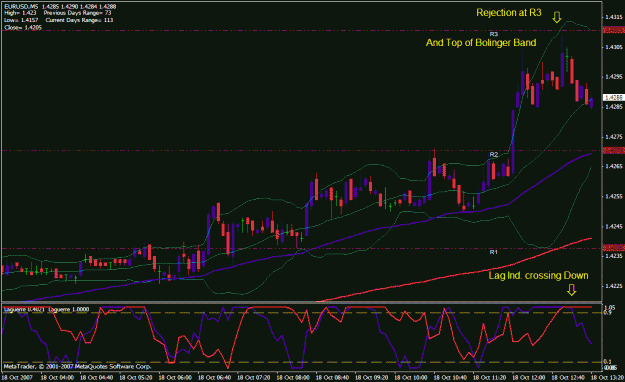Click the '18 Oct 13:20' time axis label
Screen dimensions: 625x382
pos(607,377)
